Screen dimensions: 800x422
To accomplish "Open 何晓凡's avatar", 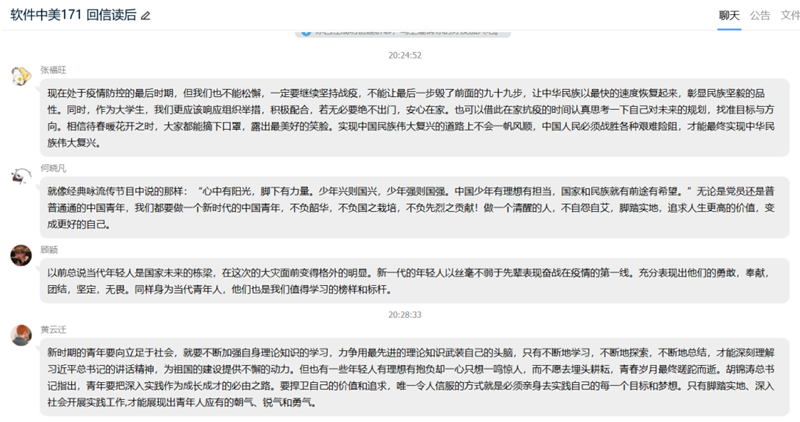I will 21,175.
